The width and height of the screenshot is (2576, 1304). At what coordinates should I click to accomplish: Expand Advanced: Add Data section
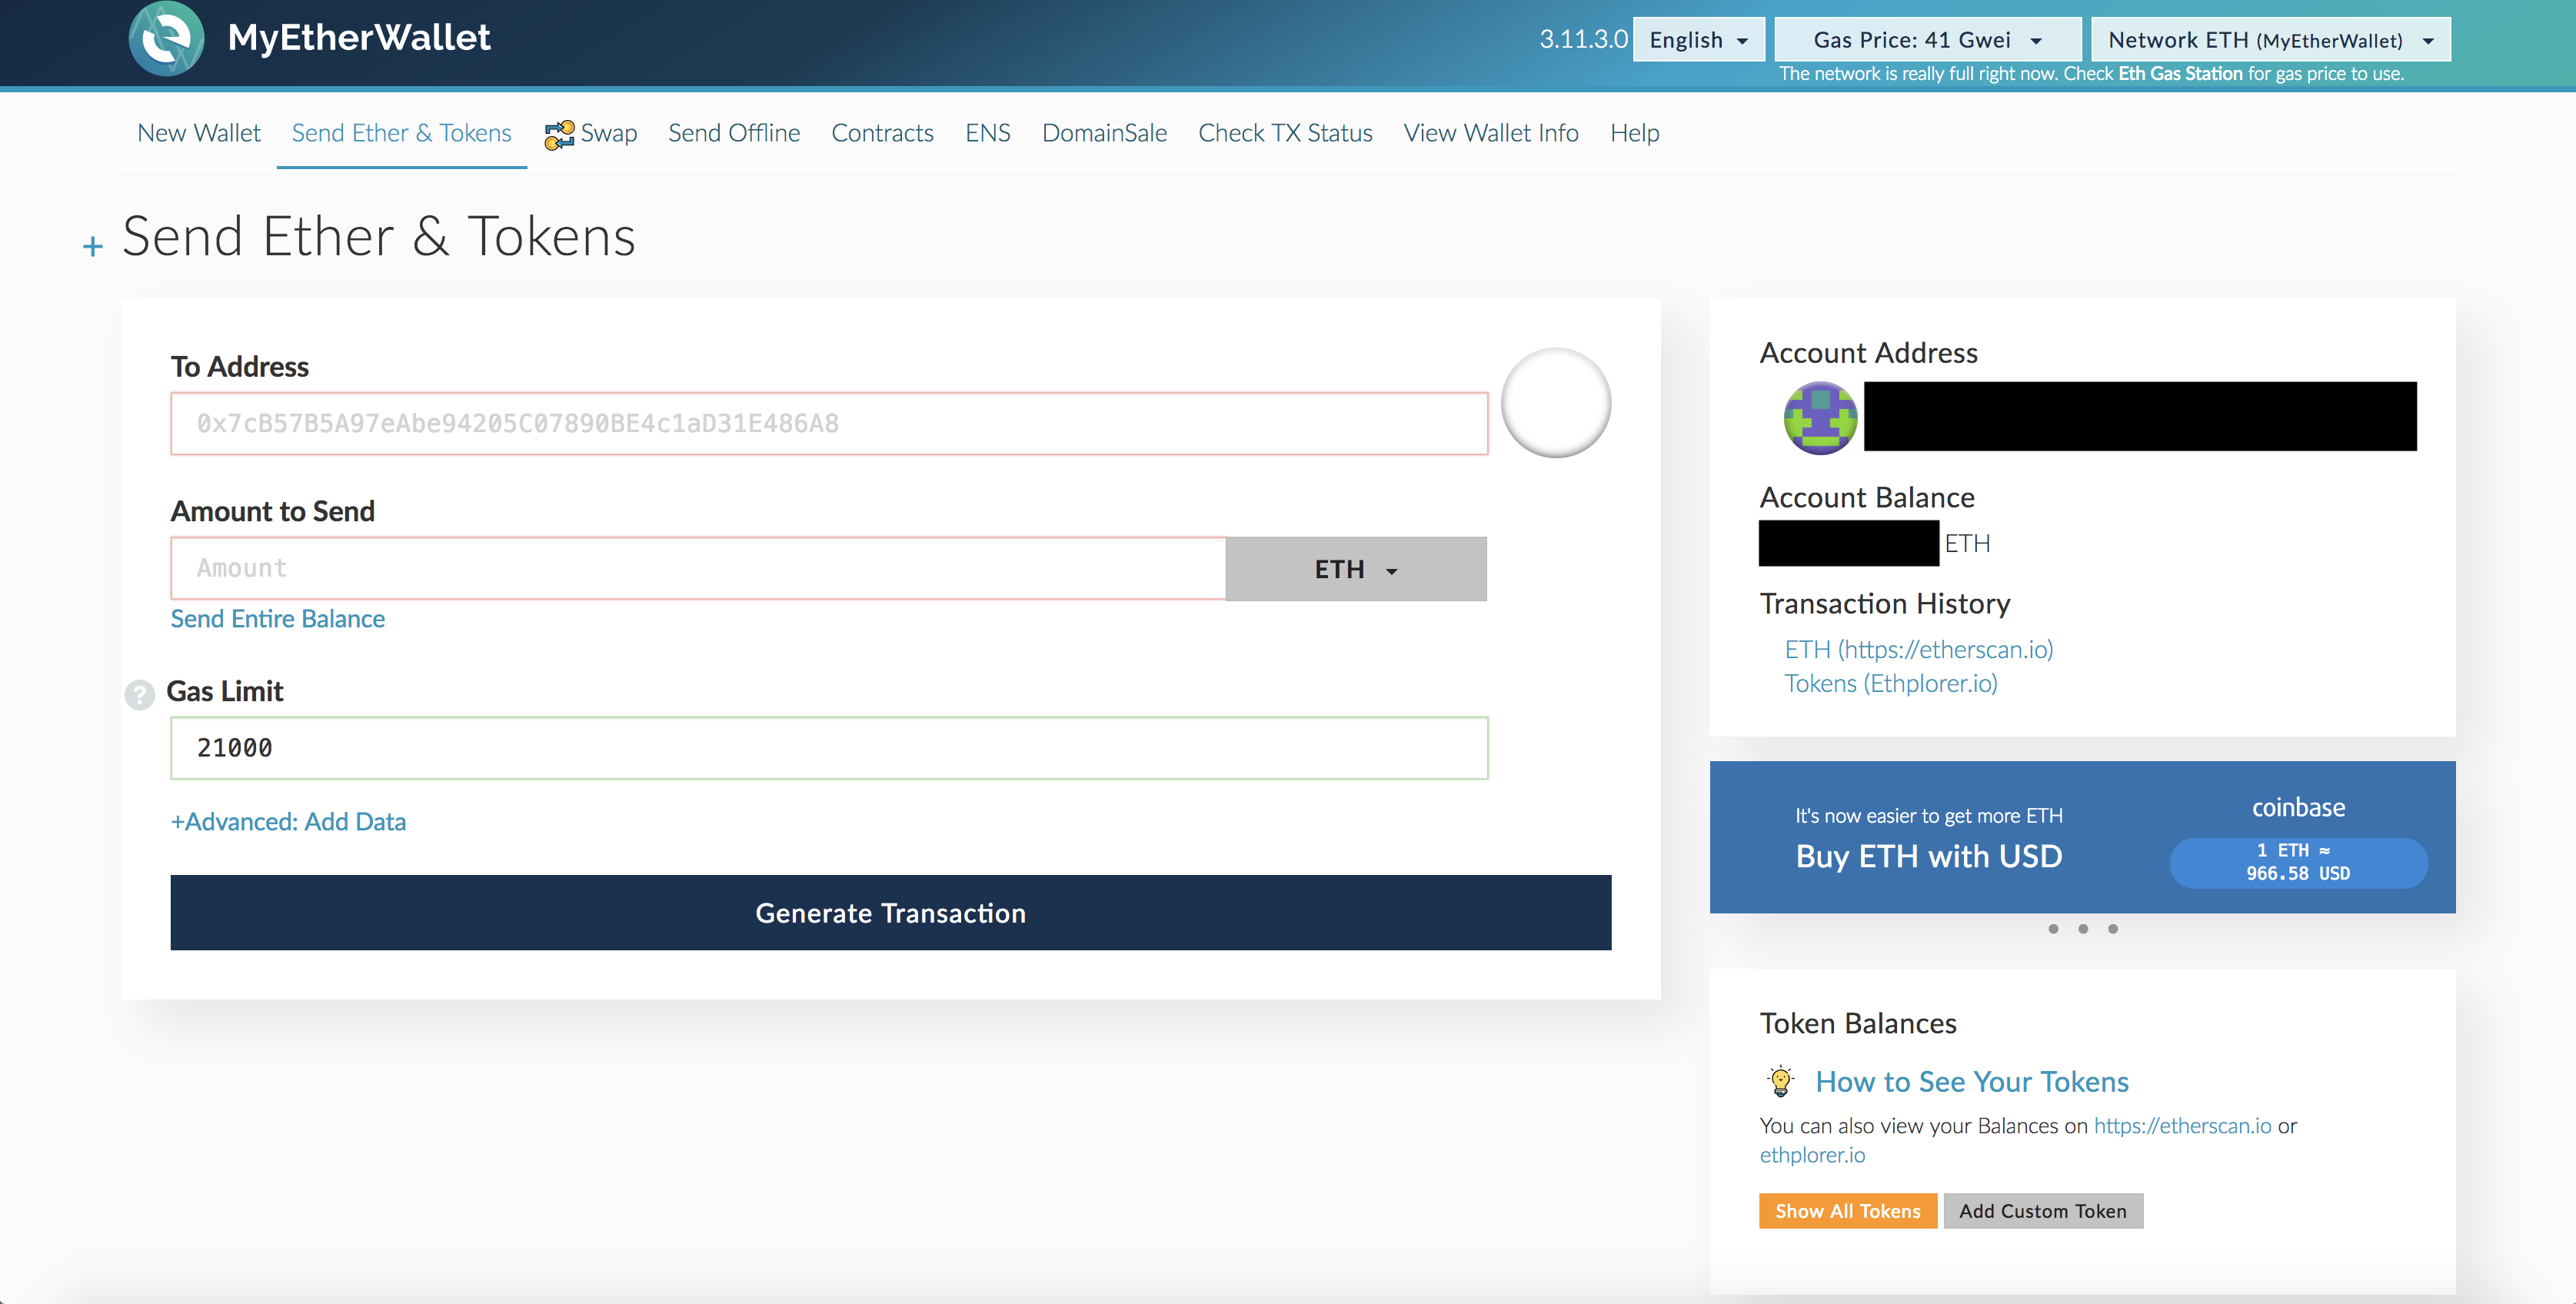288,822
